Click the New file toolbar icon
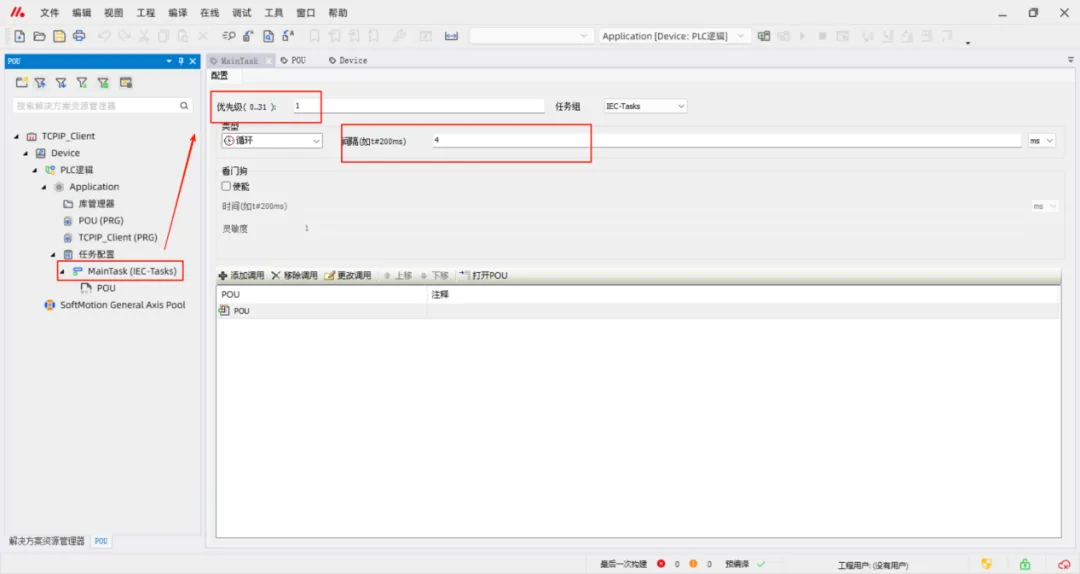Image resolution: width=1080 pixels, height=574 pixels. 19,36
